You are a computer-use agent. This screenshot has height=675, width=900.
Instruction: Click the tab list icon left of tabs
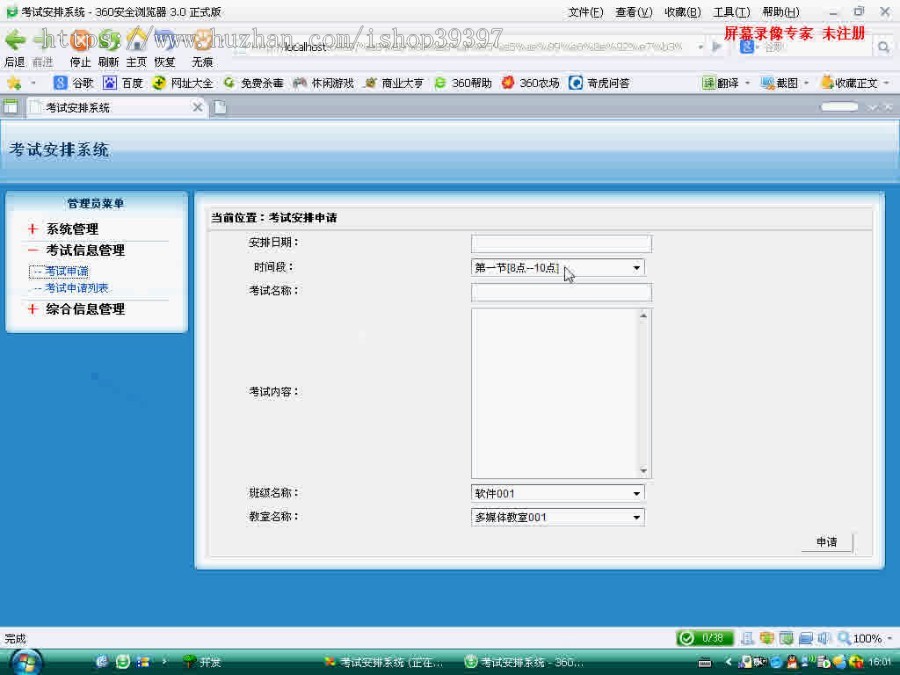10,107
